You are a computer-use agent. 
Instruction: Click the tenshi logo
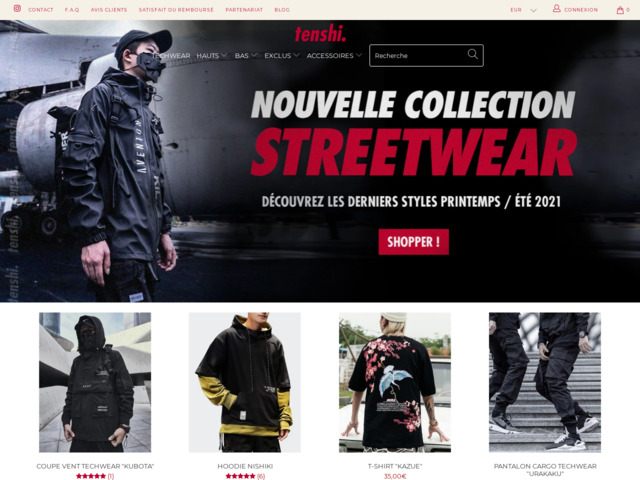pyautogui.click(x=320, y=34)
